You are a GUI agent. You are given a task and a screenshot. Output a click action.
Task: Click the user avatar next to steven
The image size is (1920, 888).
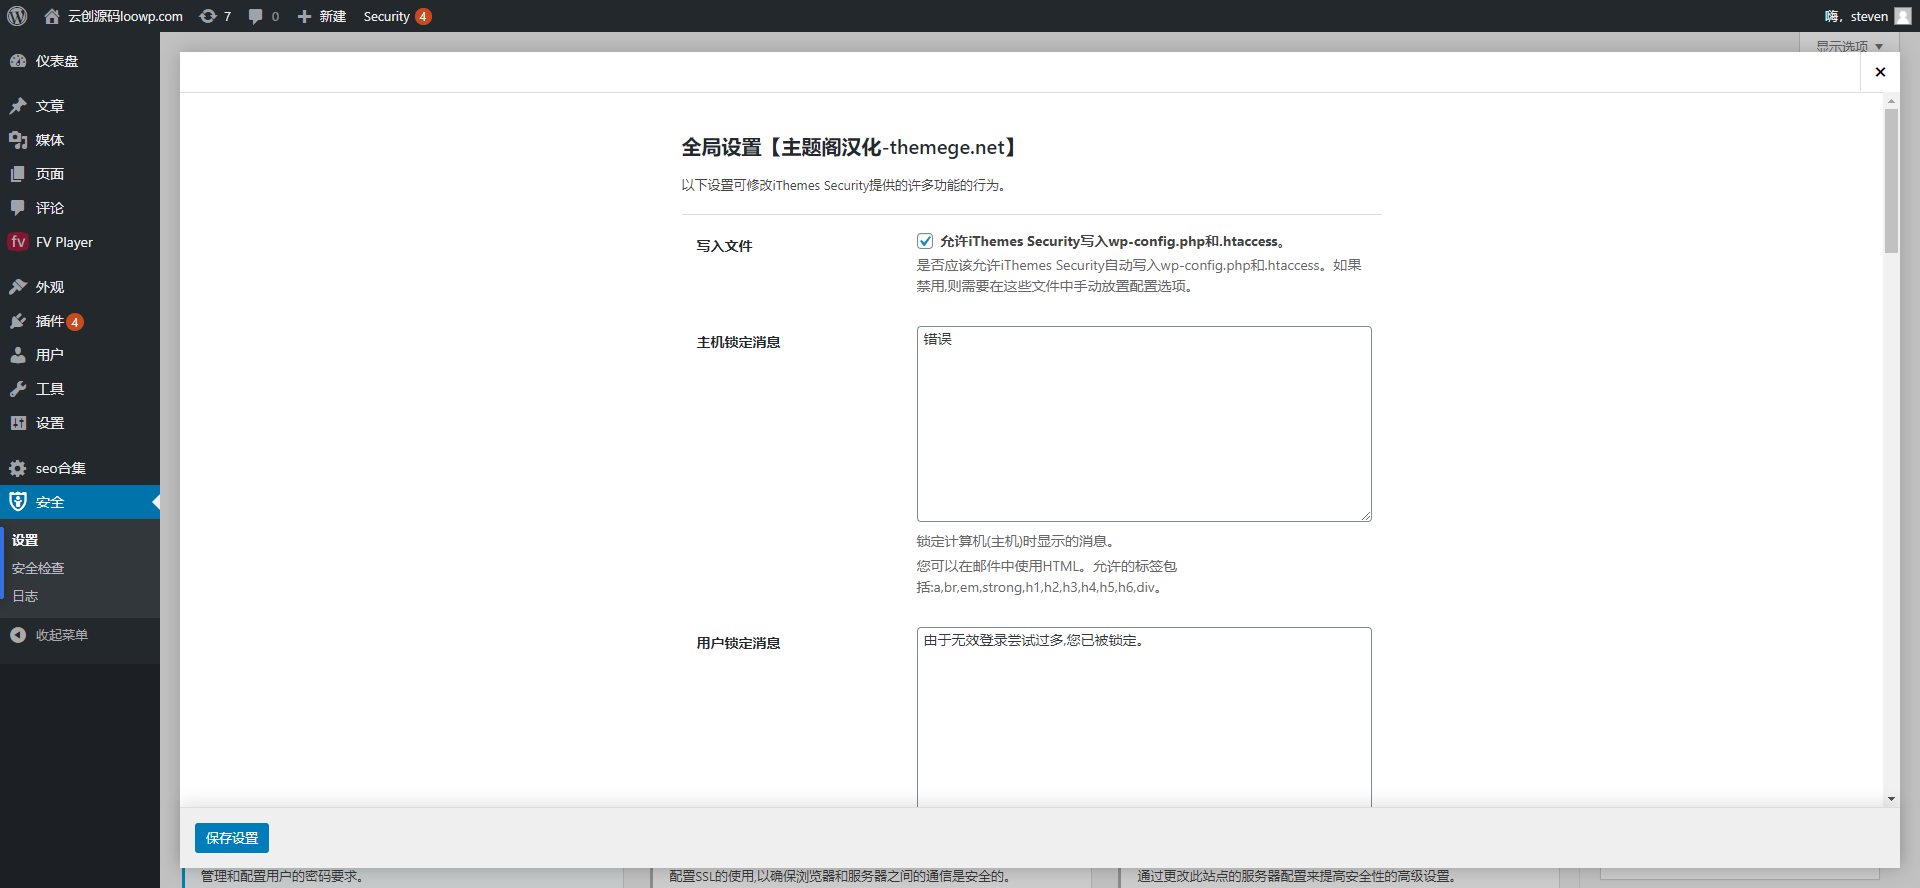point(1902,16)
